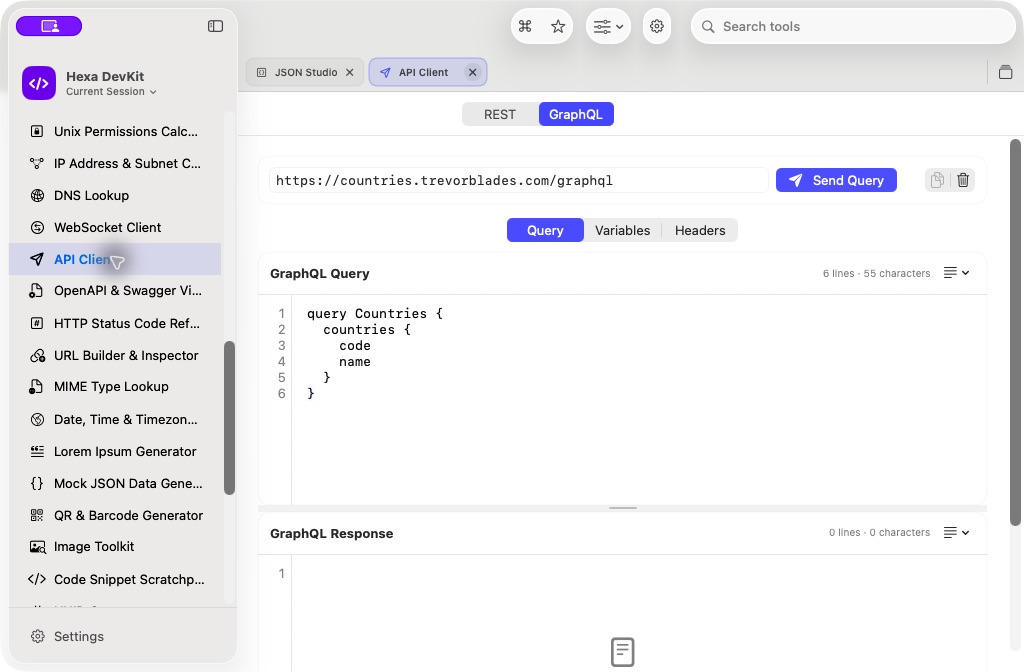Open OpenAPI & Swagger Viewer icon
The height and width of the screenshot is (672, 1024).
37,291
